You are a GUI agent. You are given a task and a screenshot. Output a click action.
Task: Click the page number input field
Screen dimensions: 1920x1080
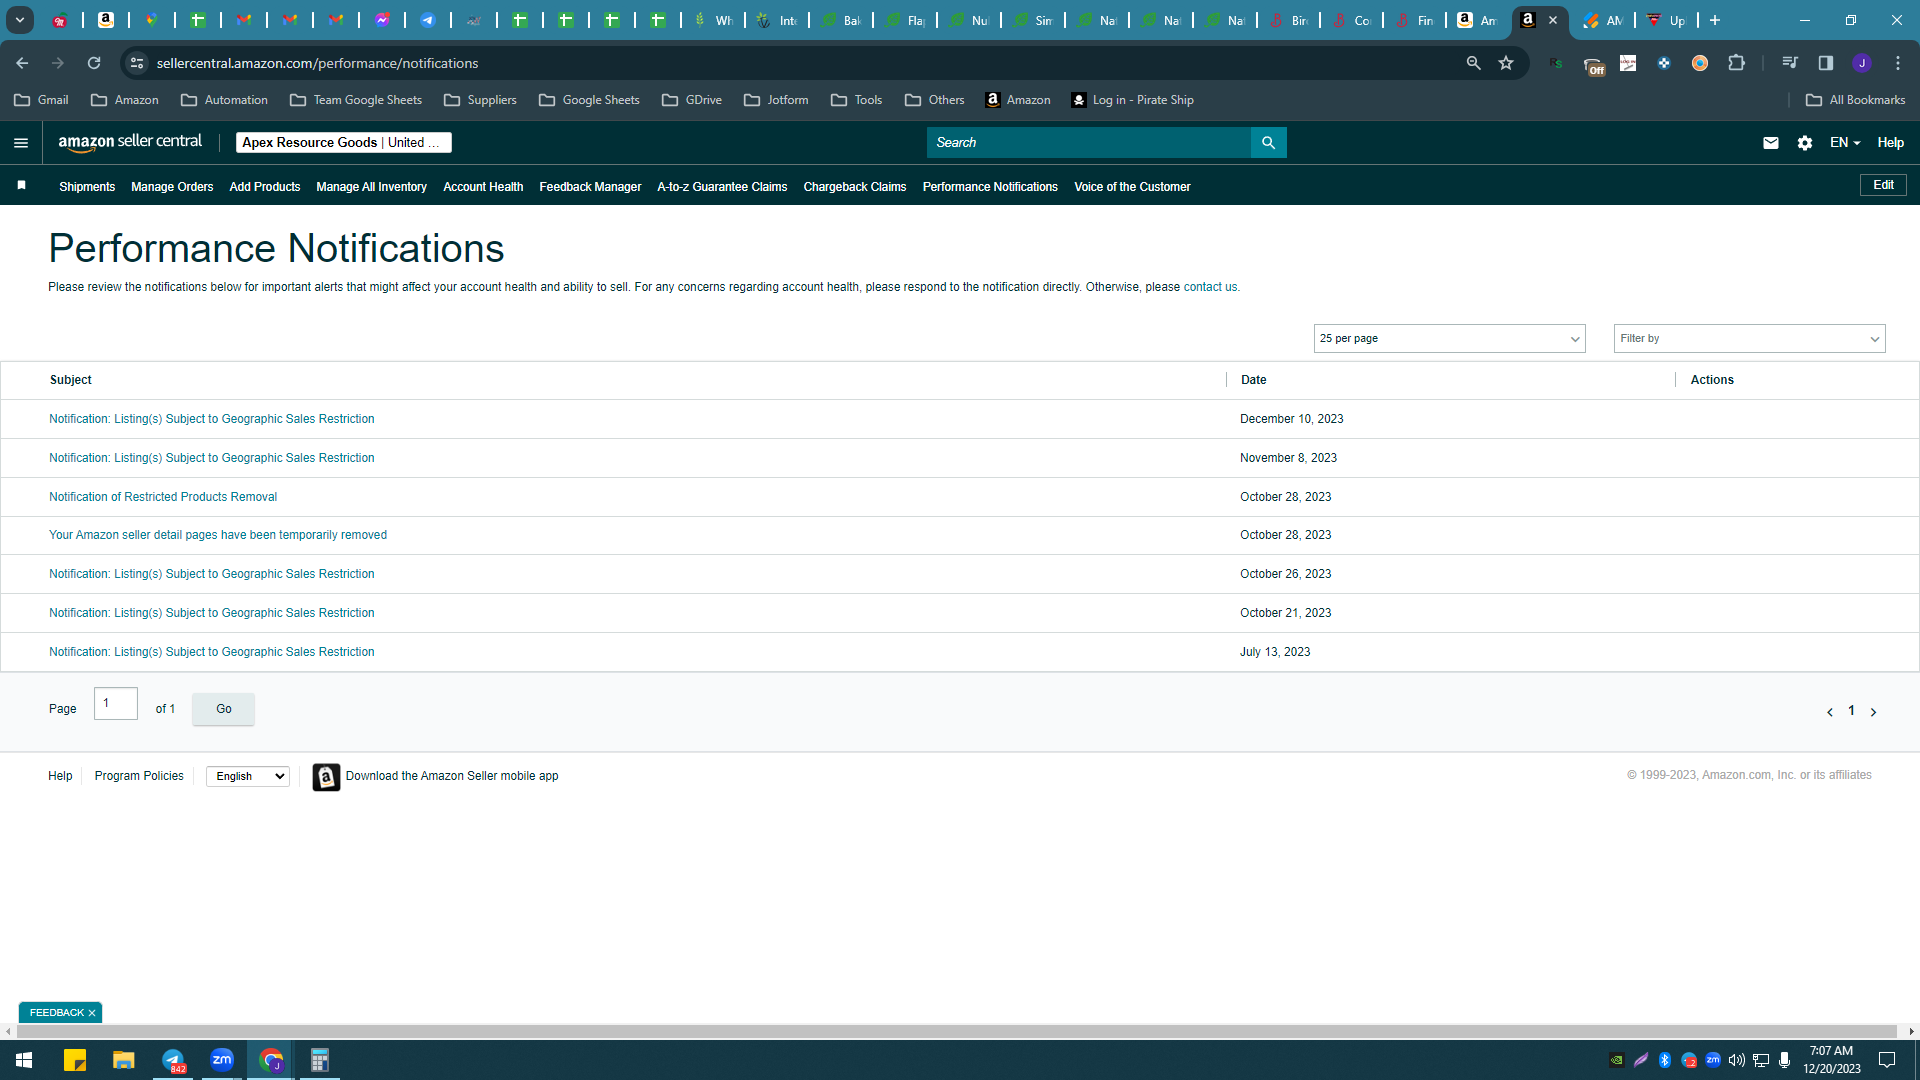[116, 704]
